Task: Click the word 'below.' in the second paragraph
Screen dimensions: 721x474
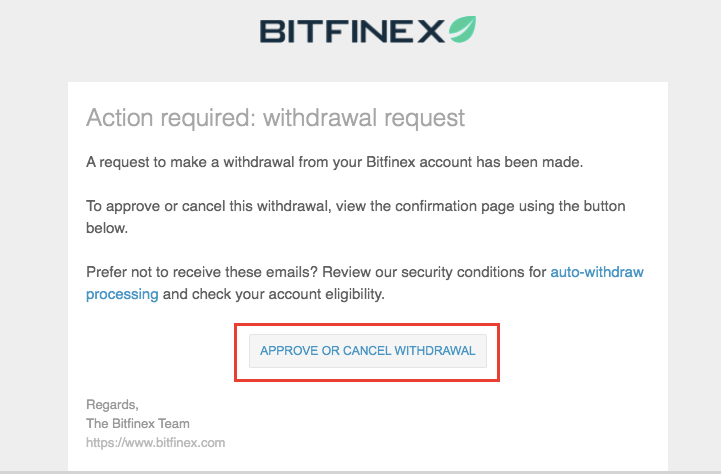Action: pyautogui.click(x=107, y=228)
